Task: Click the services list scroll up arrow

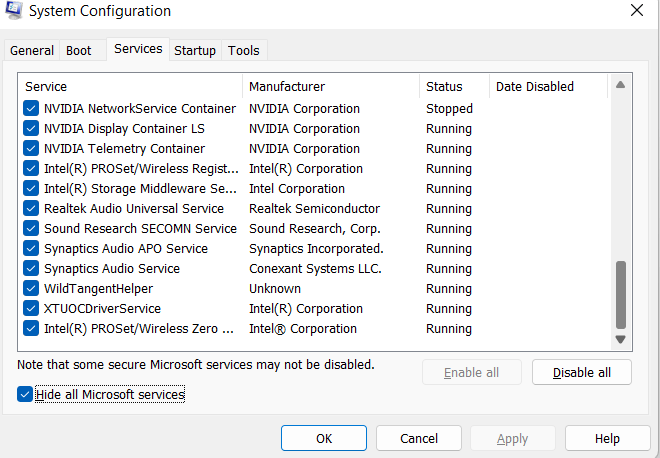Action: 620,85
